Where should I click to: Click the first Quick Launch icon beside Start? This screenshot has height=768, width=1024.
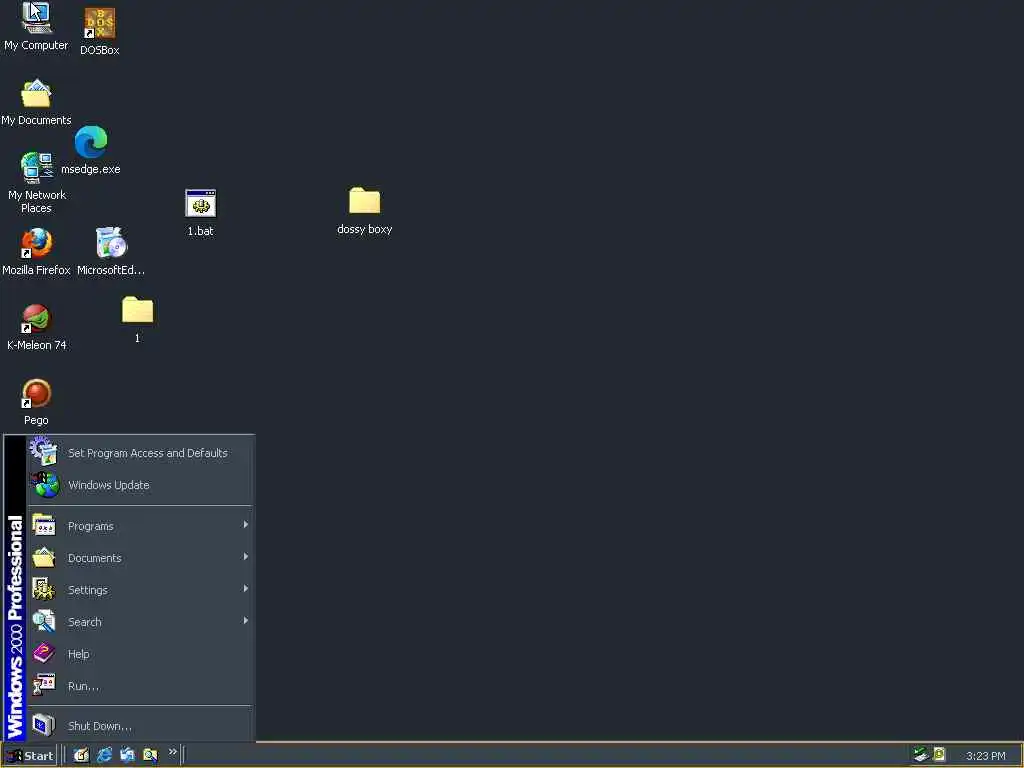(81, 755)
